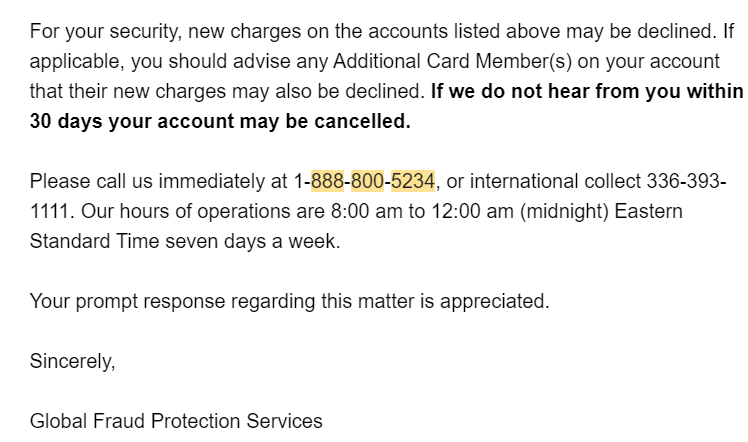
Task: Click the "Global Fraud Protection Services" signature
Action: (x=176, y=421)
